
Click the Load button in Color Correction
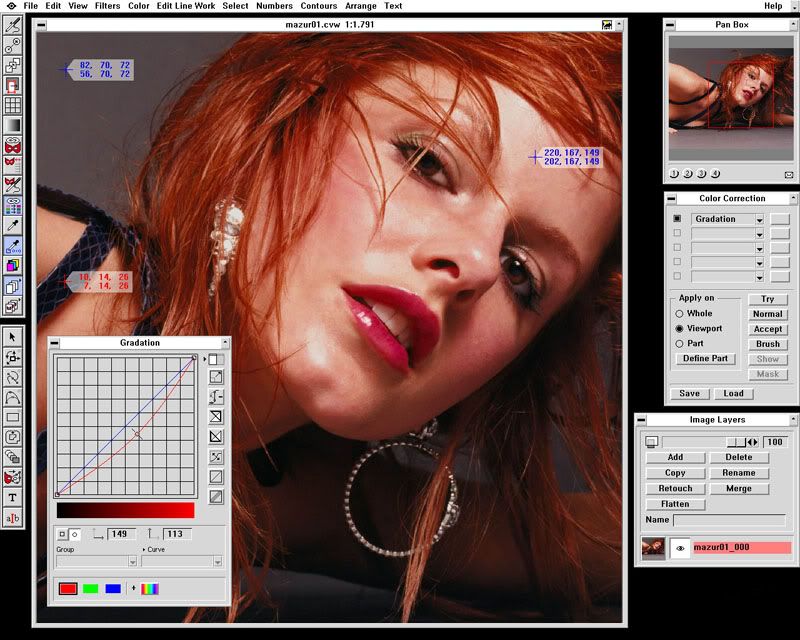[733, 393]
